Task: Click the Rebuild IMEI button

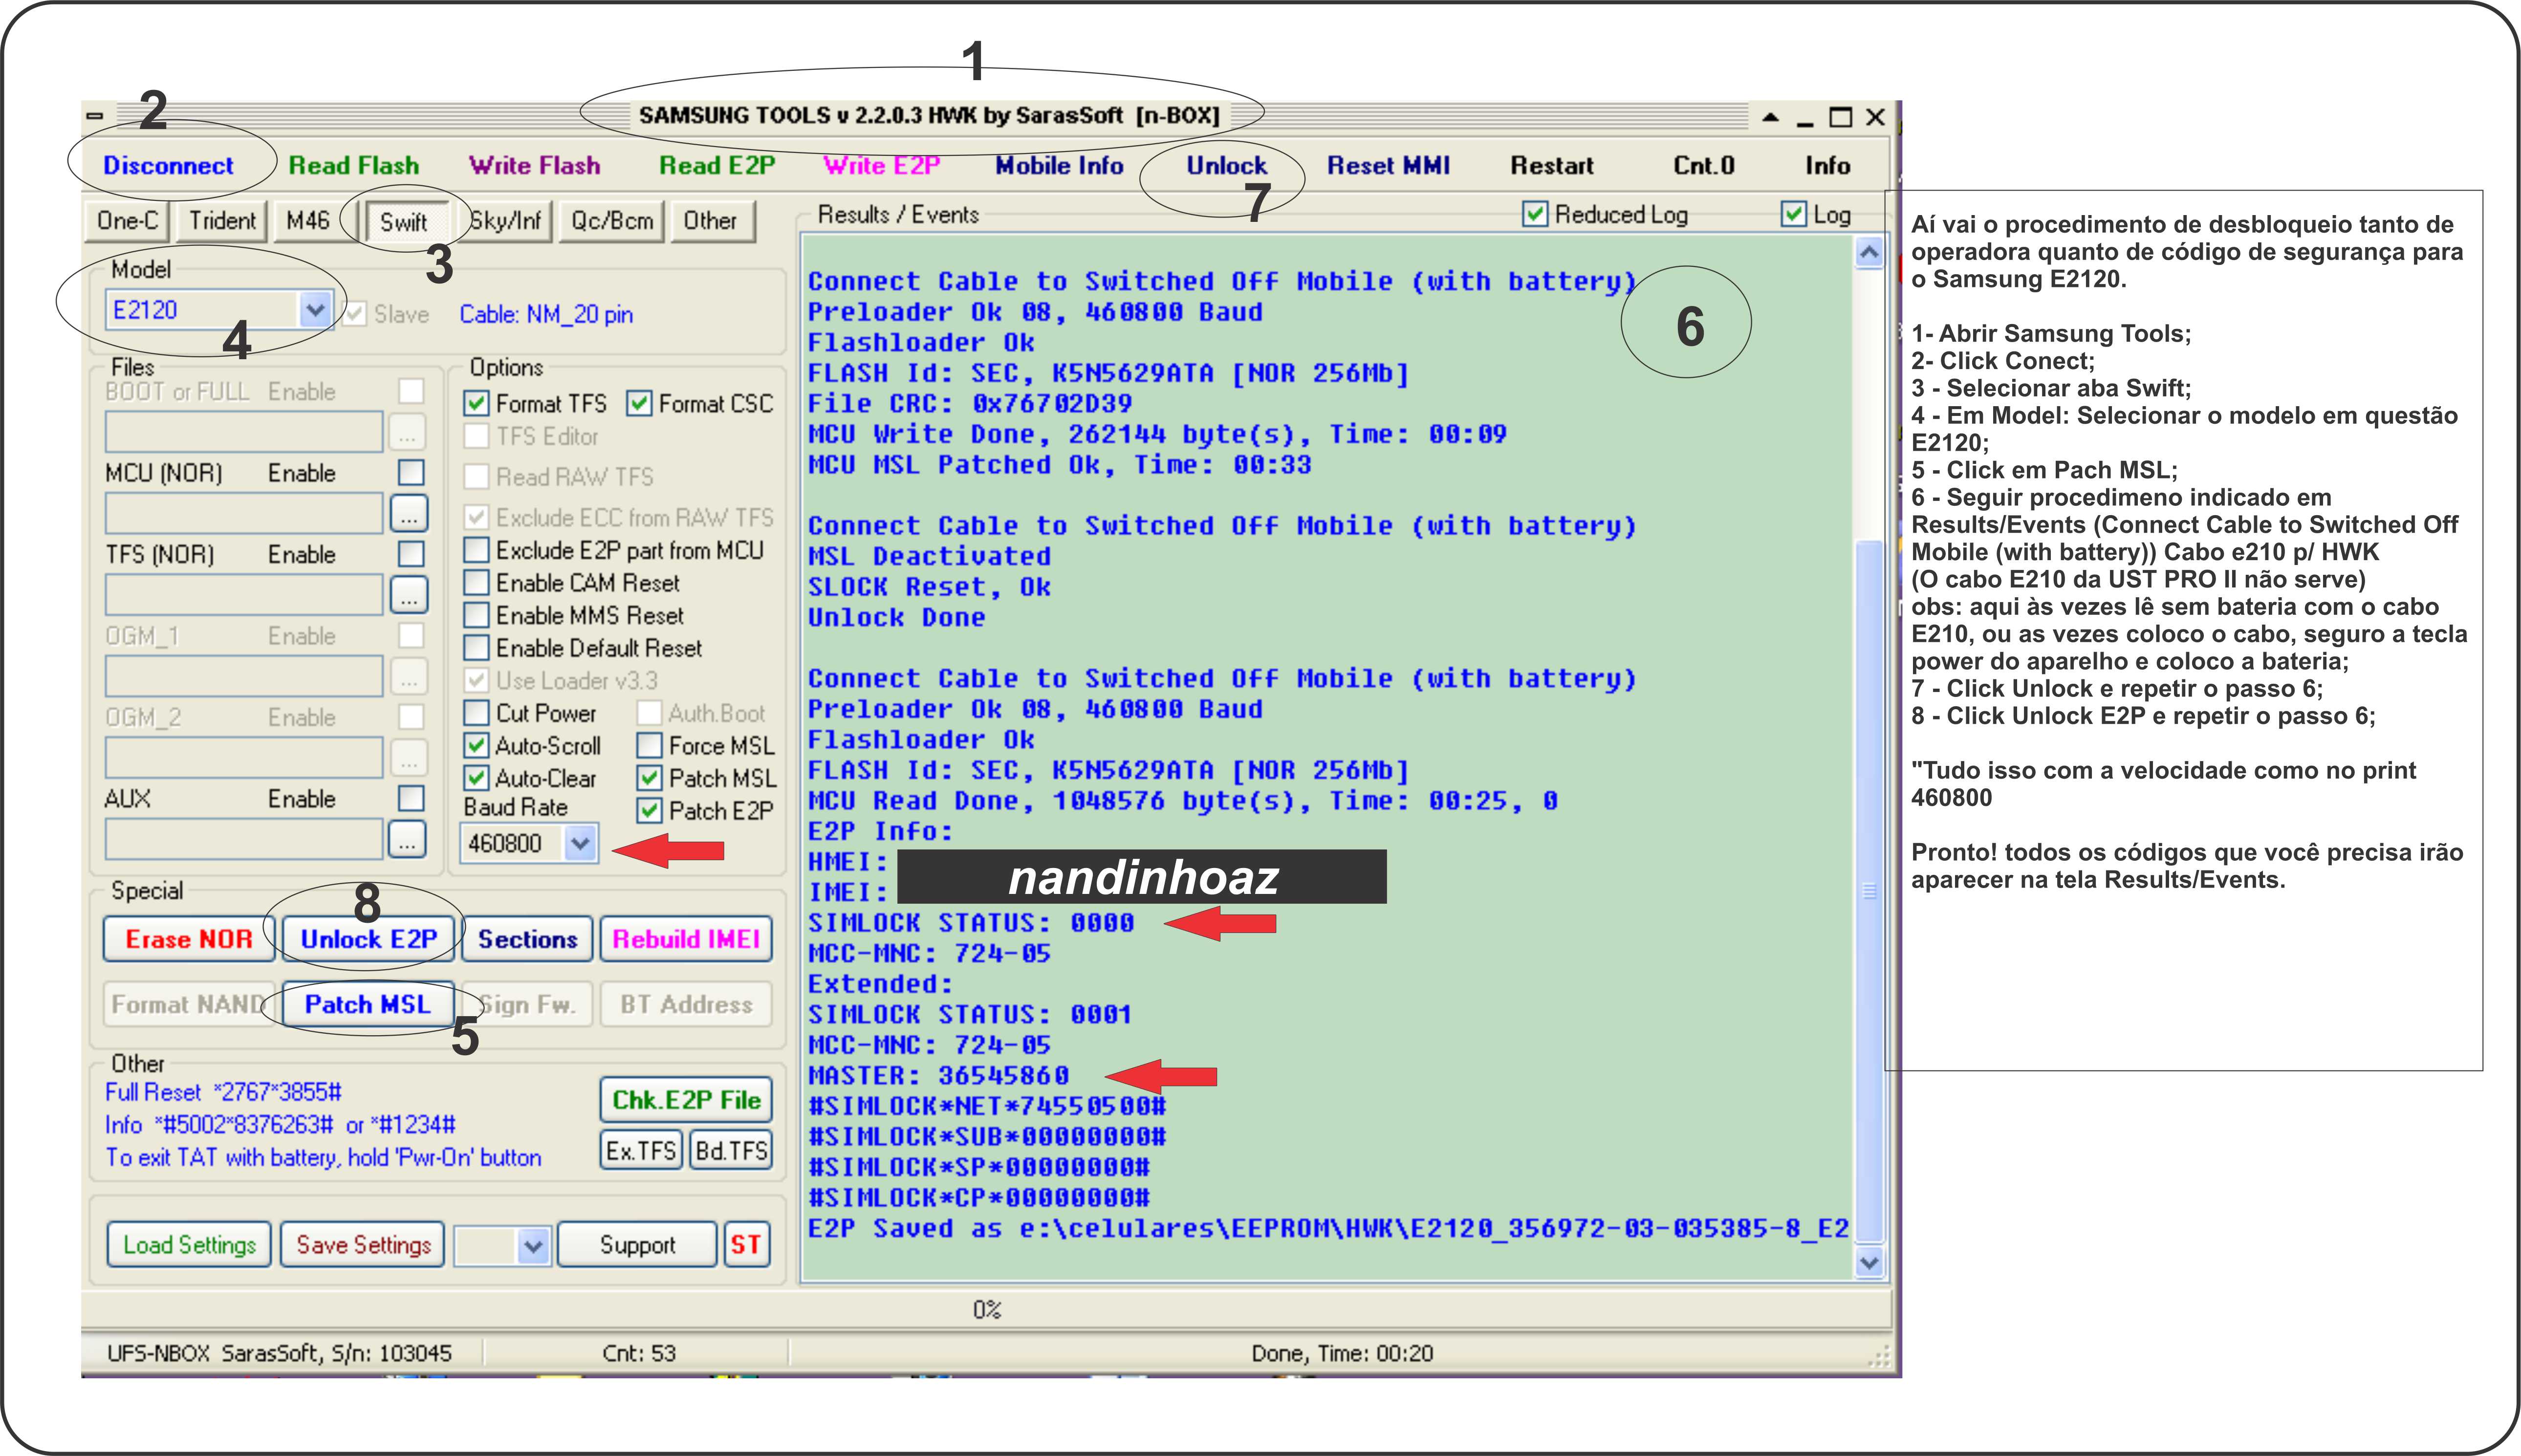Action: click(686, 940)
